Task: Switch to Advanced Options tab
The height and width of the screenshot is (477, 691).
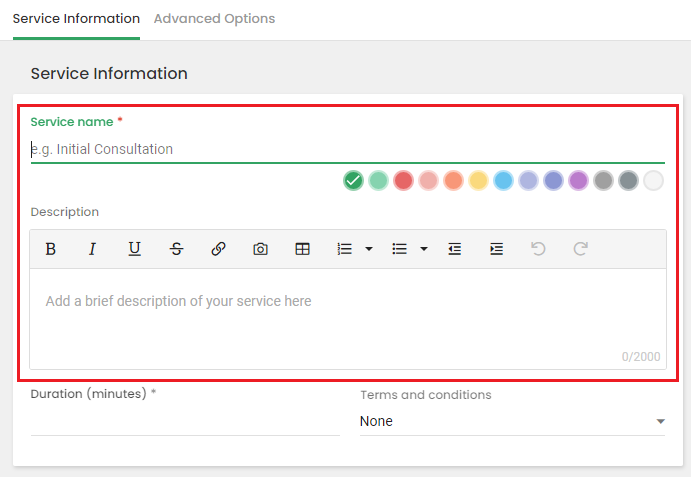Action: 214,19
